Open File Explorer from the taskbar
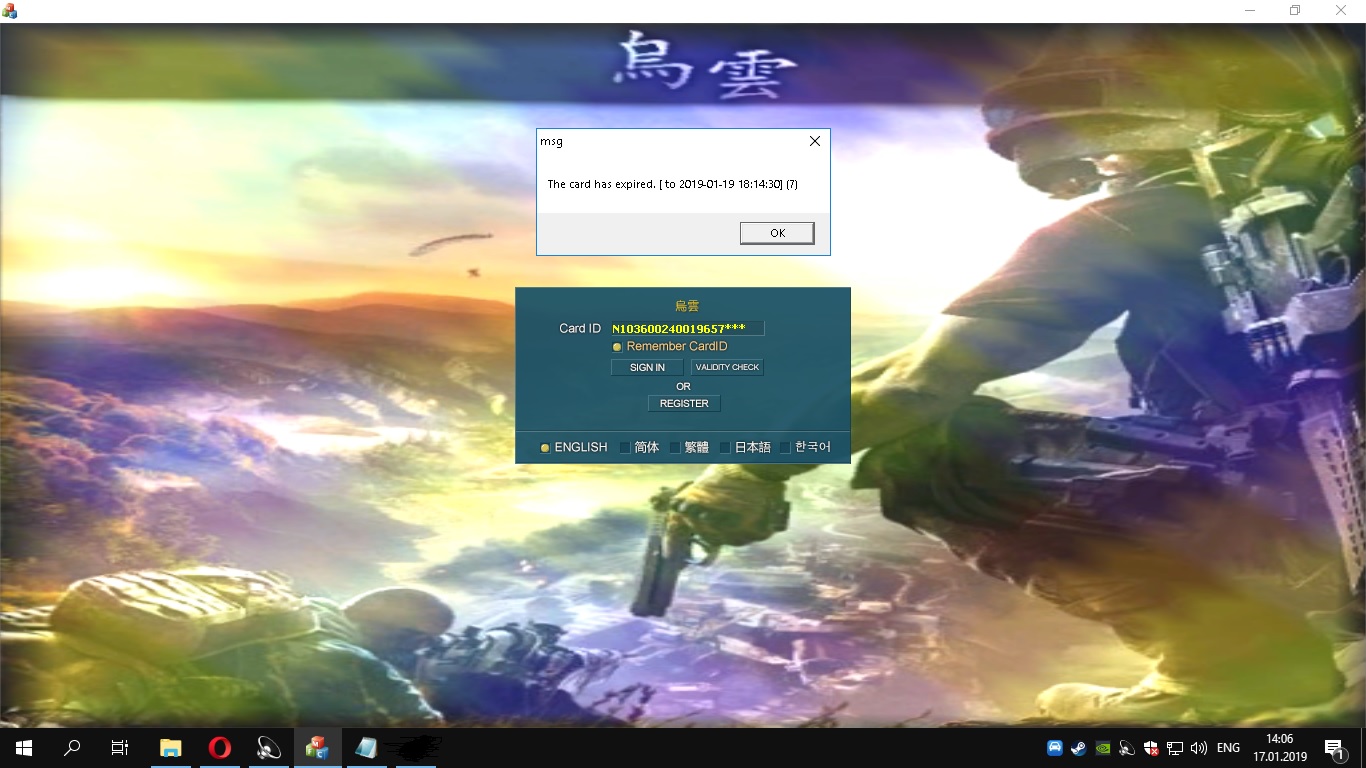The height and width of the screenshot is (768, 1366). (171, 748)
